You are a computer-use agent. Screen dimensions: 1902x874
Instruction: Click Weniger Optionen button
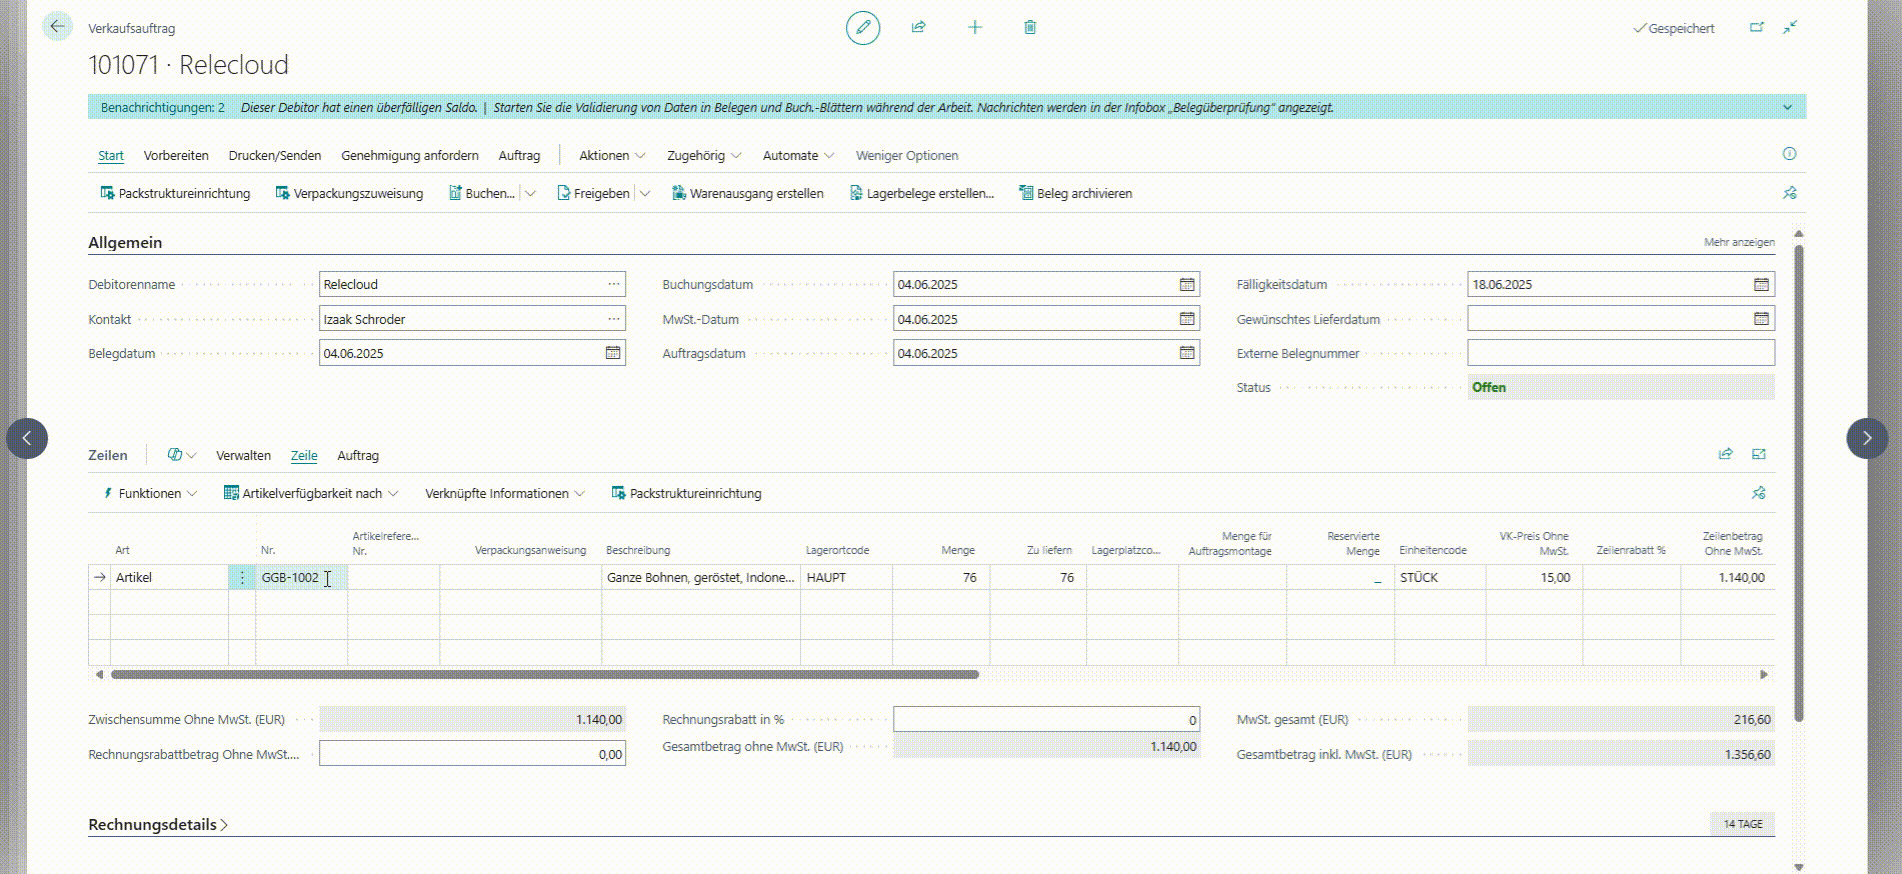pyautogui.click(x=907, y=155)
